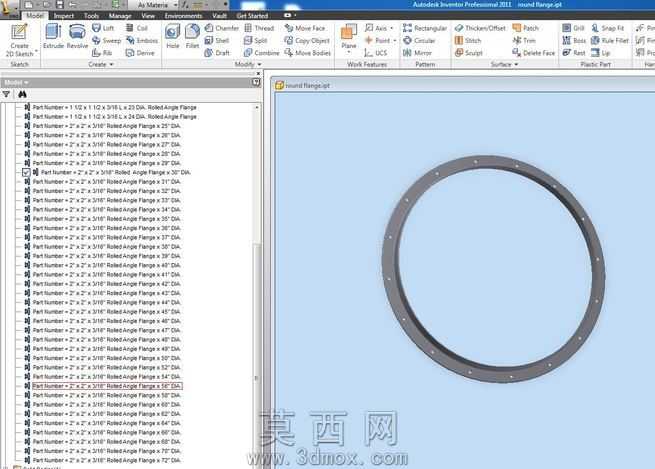
Task: Select the round flange.ipt document tab
Action: pyautogui.click(x=303, y=86)
